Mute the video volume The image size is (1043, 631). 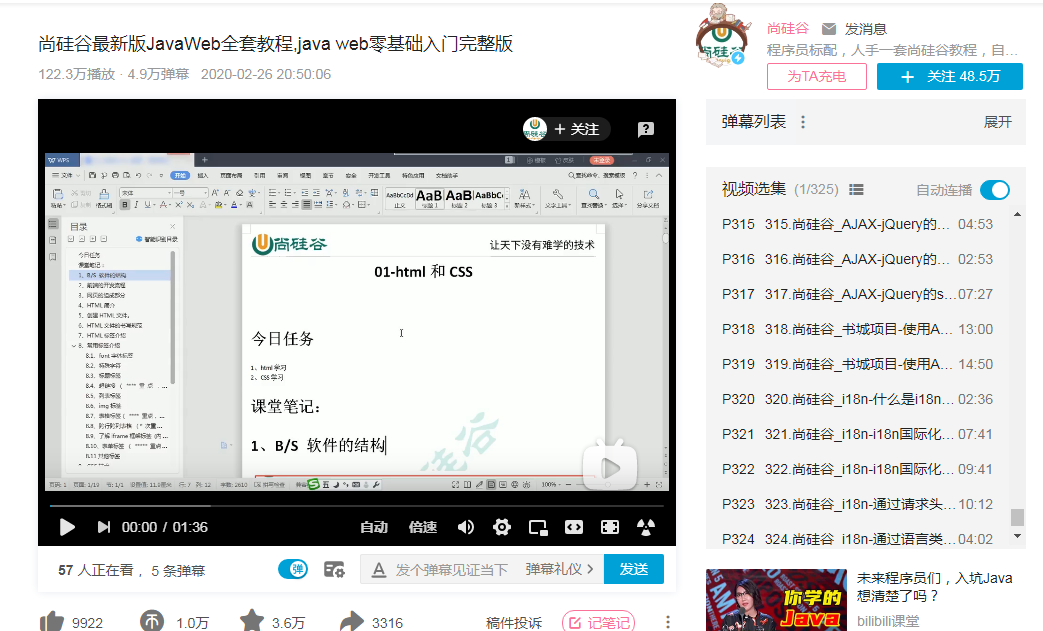click(463, 527)
